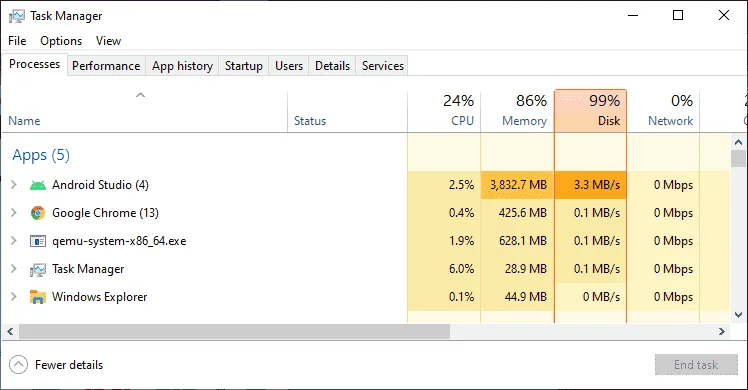
Task: Close the Task Manager window
Action: [x=724, y=16]
